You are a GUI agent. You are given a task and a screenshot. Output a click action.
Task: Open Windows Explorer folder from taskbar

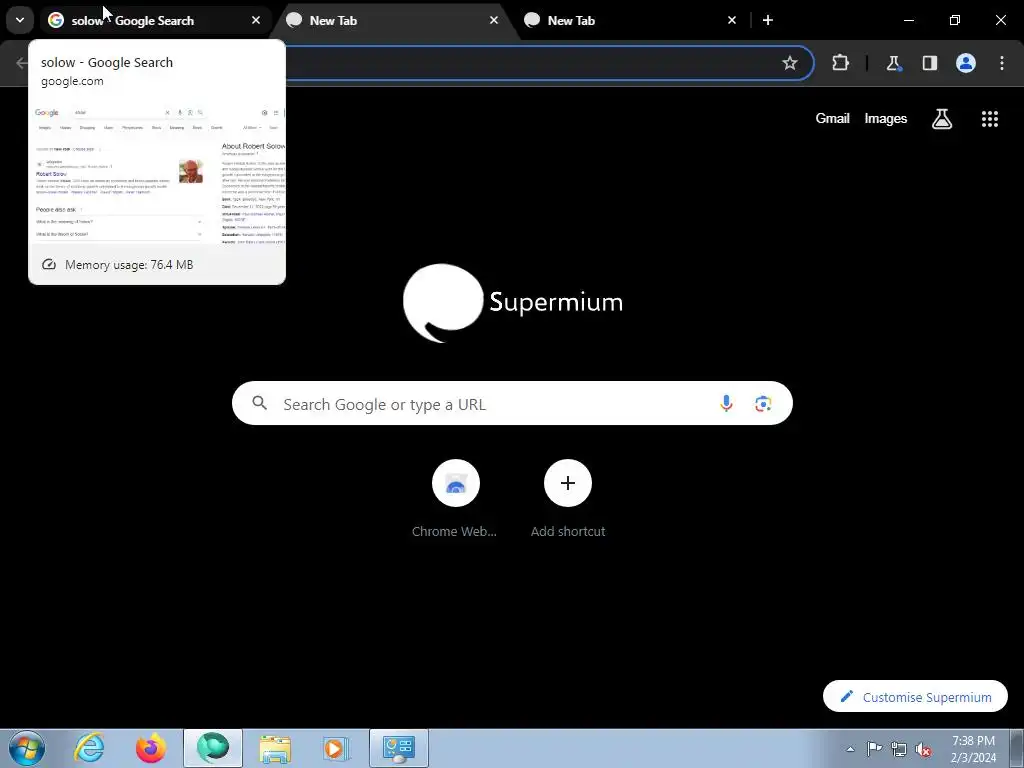pos(275,748)
